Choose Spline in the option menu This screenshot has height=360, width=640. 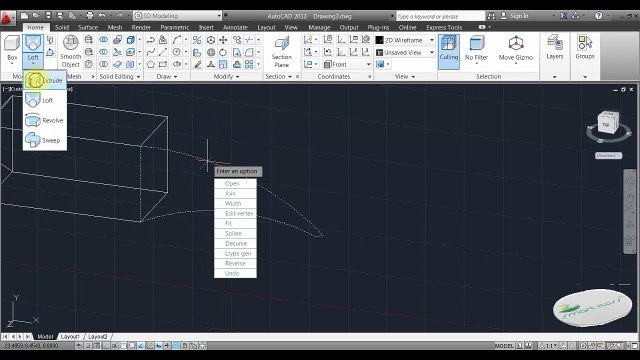coord(235,233)
